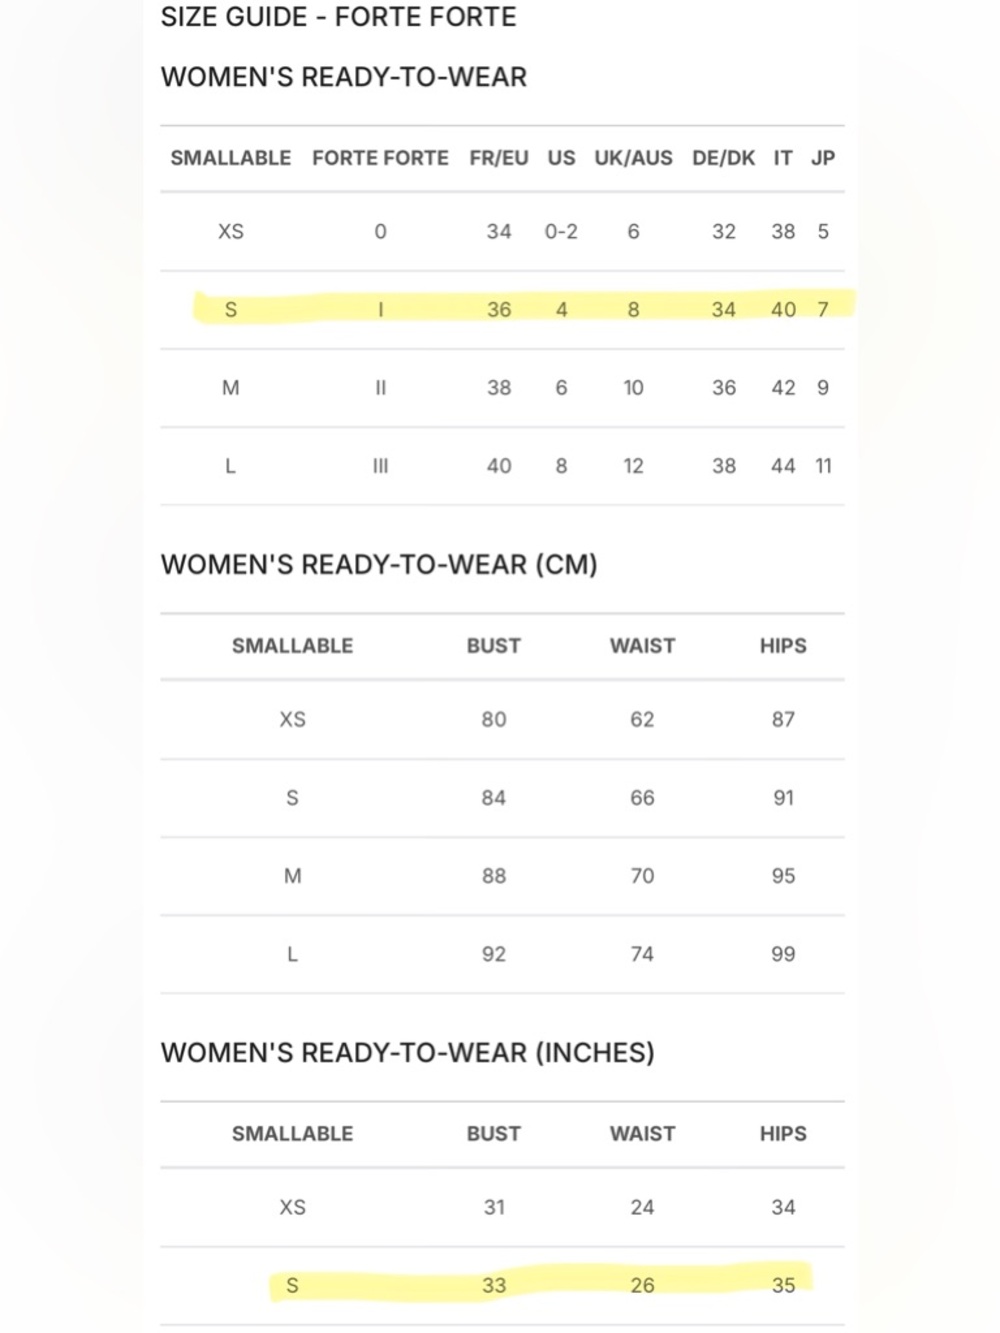This screenshot has width=1000, height=1333.
Task: Select the WOMEN'S READY-TO-WEAR (CM) section title
Action: click(379, 565)
